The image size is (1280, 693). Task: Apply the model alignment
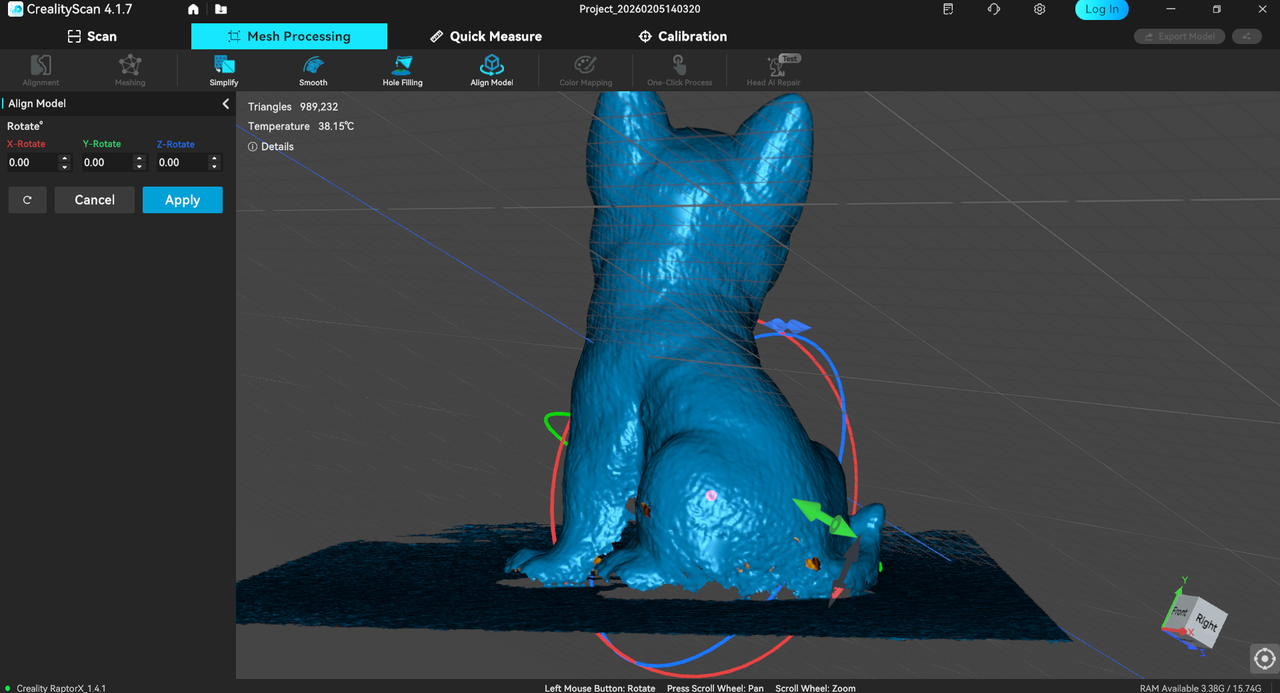[182, 200]
